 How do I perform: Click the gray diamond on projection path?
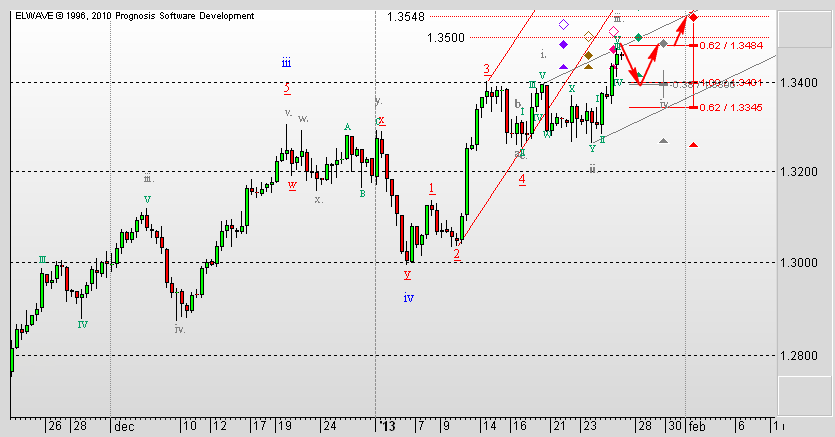pyautogui.click(x=663, y=45)
